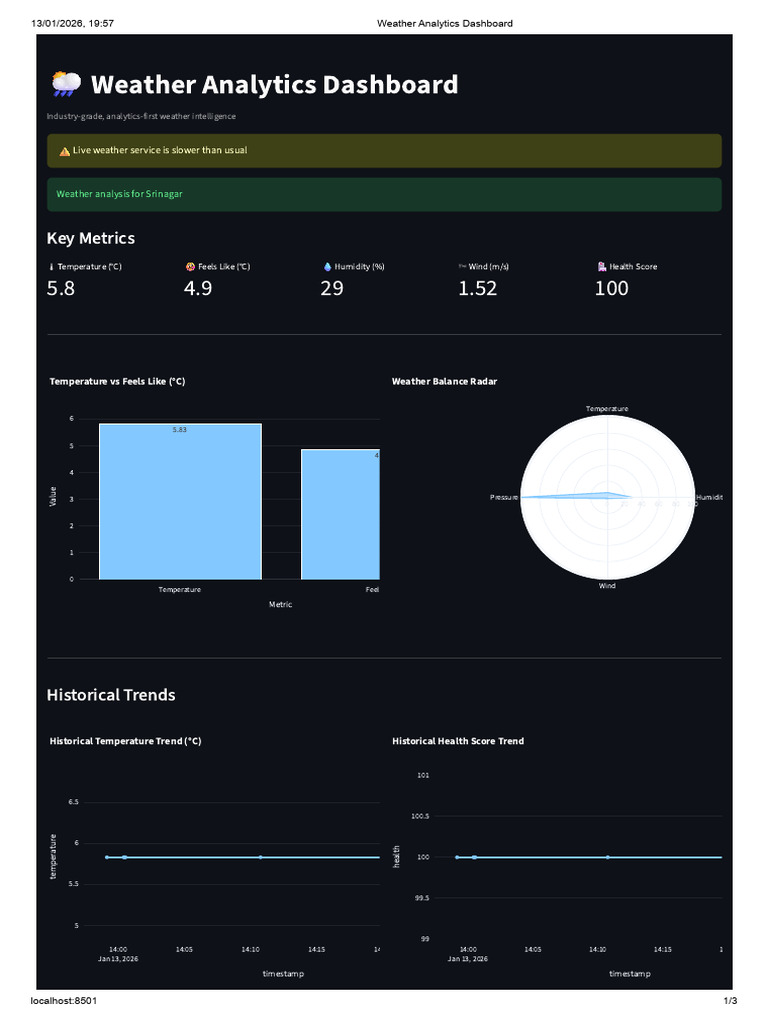The width and height of the screenshot is (768, 1024).
Task: Click the 'Live weather service is slower than usual' warning
Action: [384, 151]
